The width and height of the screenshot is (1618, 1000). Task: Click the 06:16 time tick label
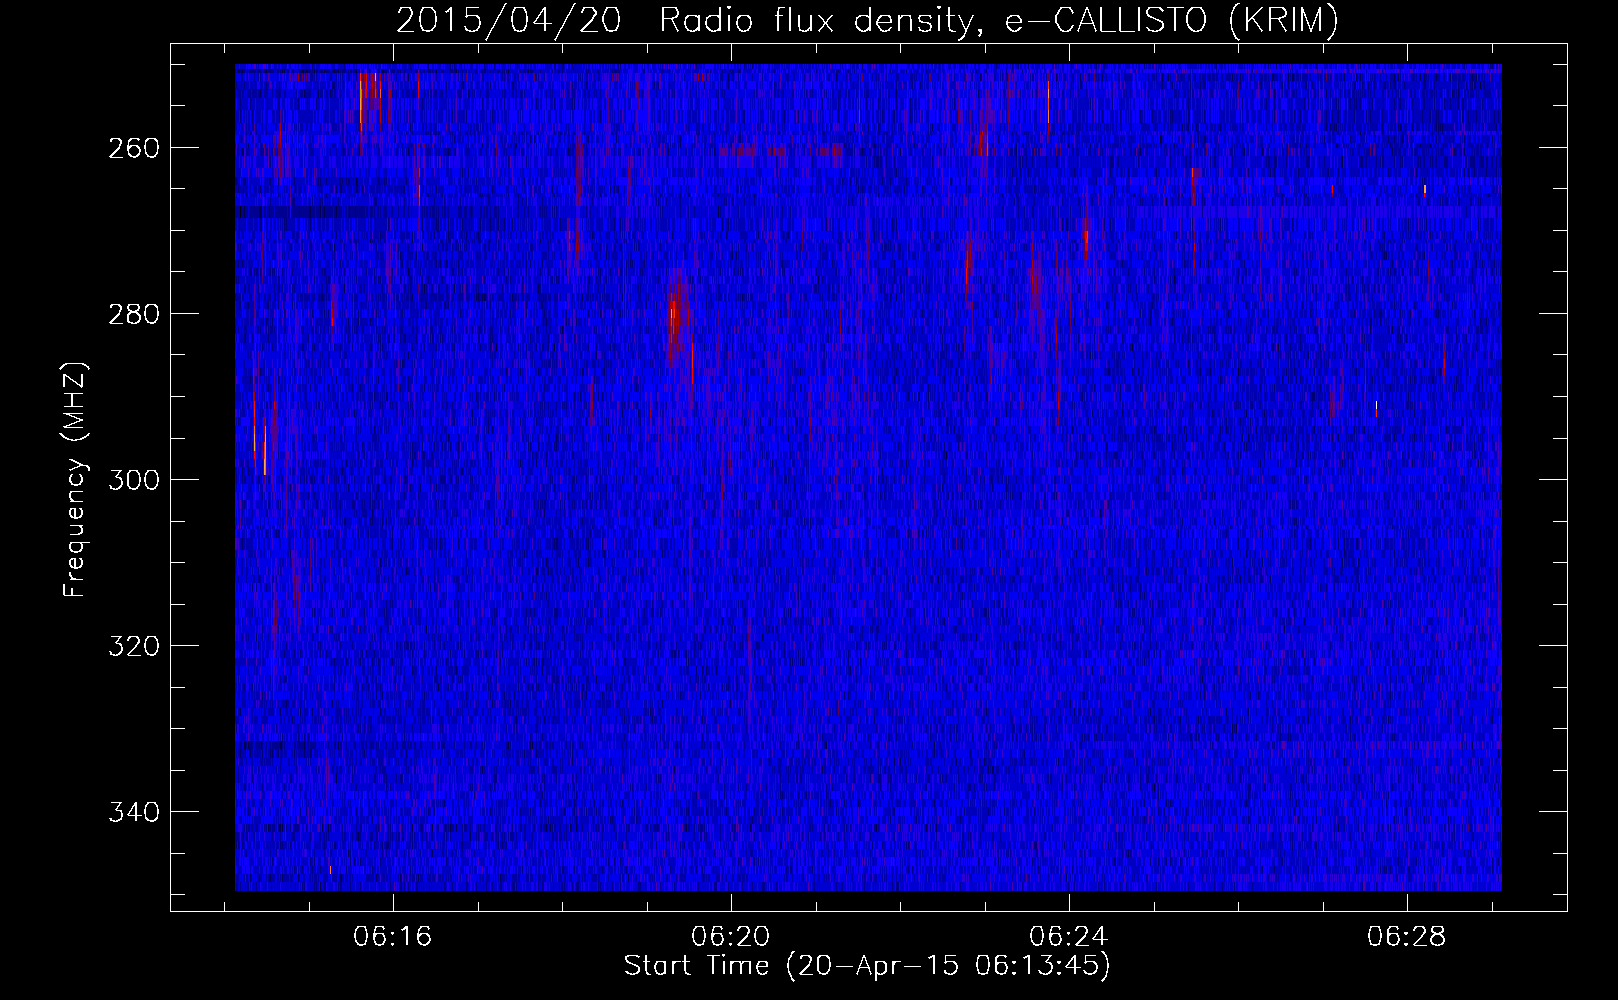[393, 937]
